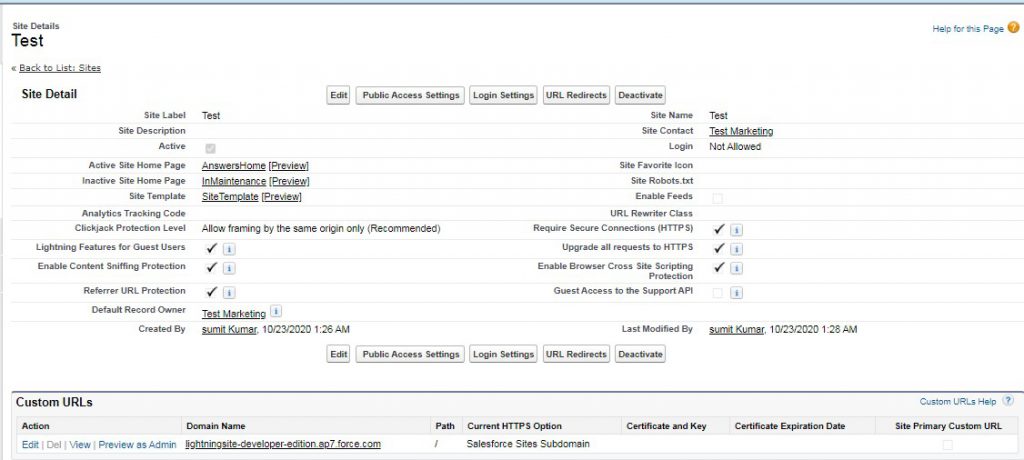This screenshot has height=460, width=1024.
Task: Preview the AnswersHome active site home page
Action: coord(288,165)
